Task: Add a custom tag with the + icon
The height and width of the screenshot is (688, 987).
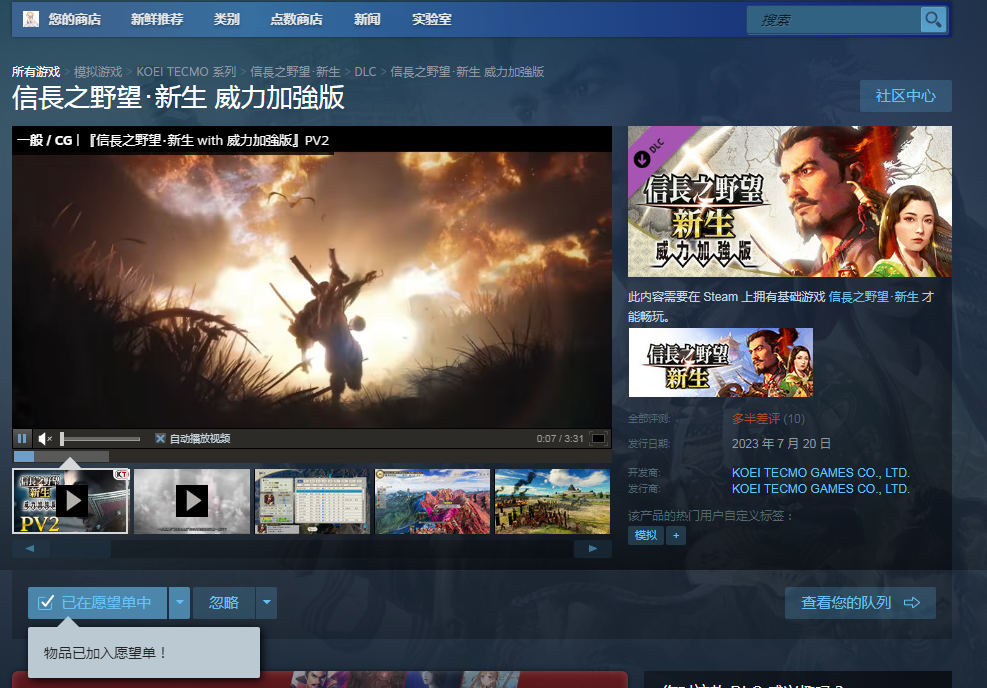Action: (676, 535)
